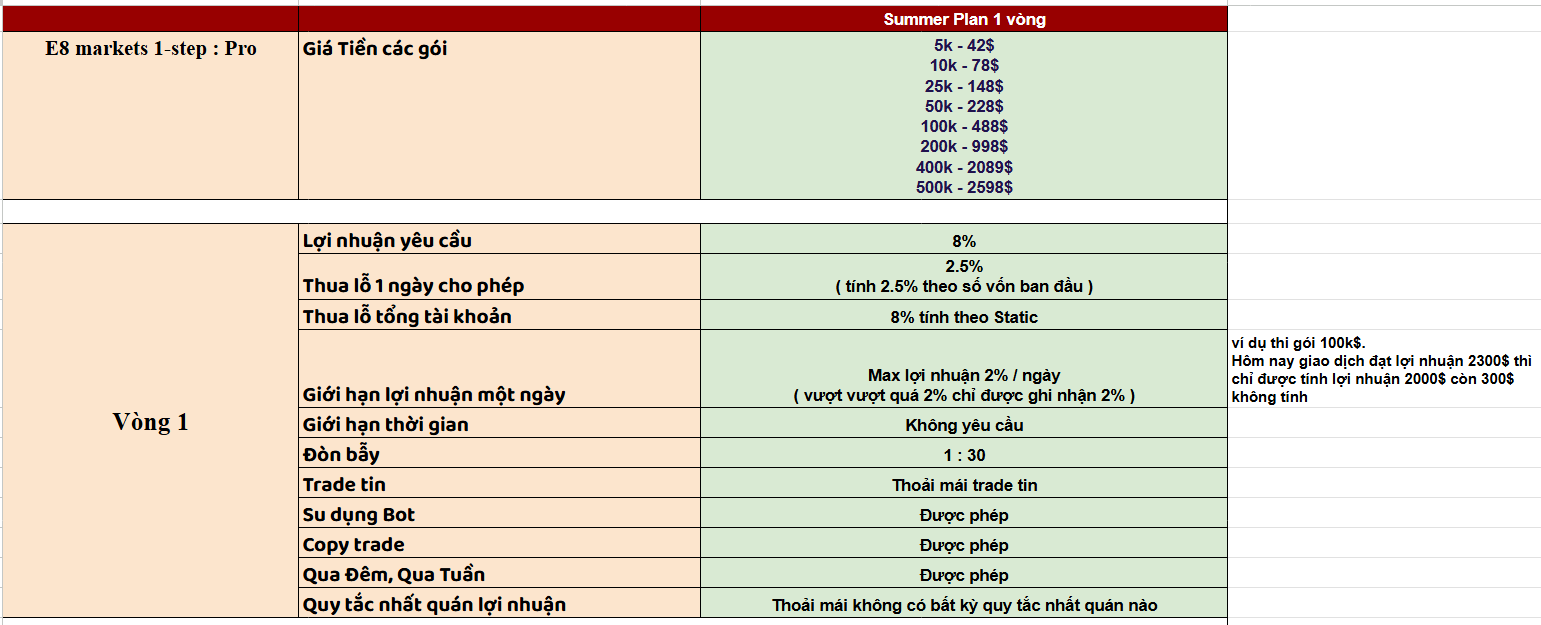Select the 'Được phép' cell beside 'Copy trade'

[964, 543]
